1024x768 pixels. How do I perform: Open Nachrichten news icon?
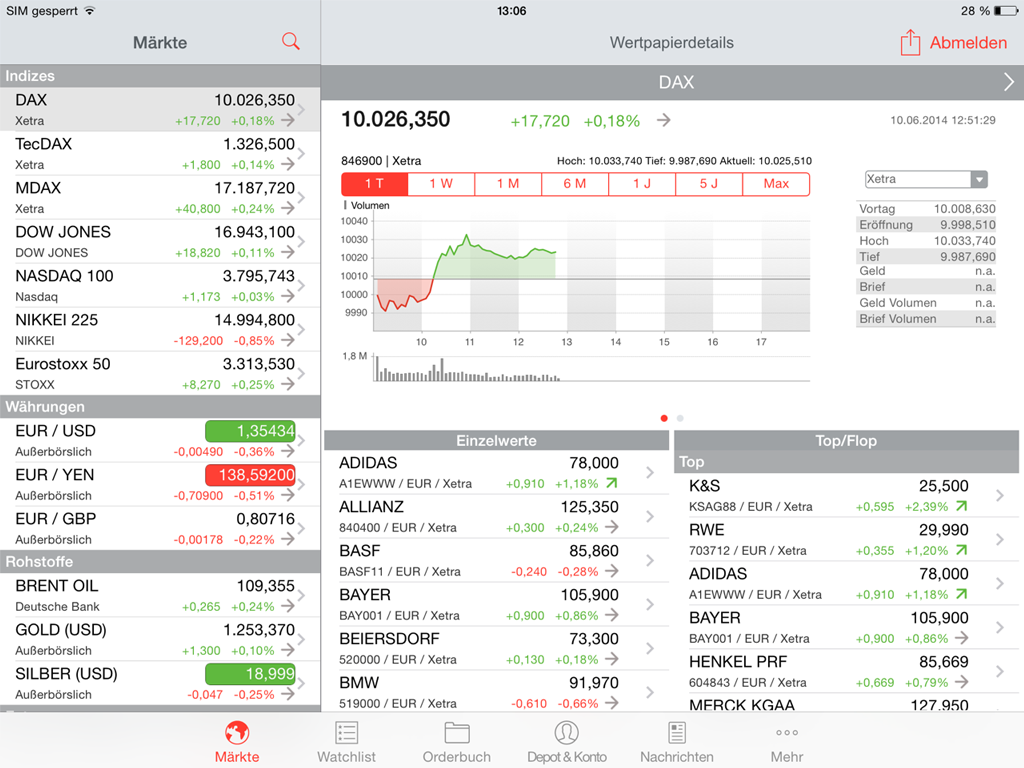tap(677, 733)
